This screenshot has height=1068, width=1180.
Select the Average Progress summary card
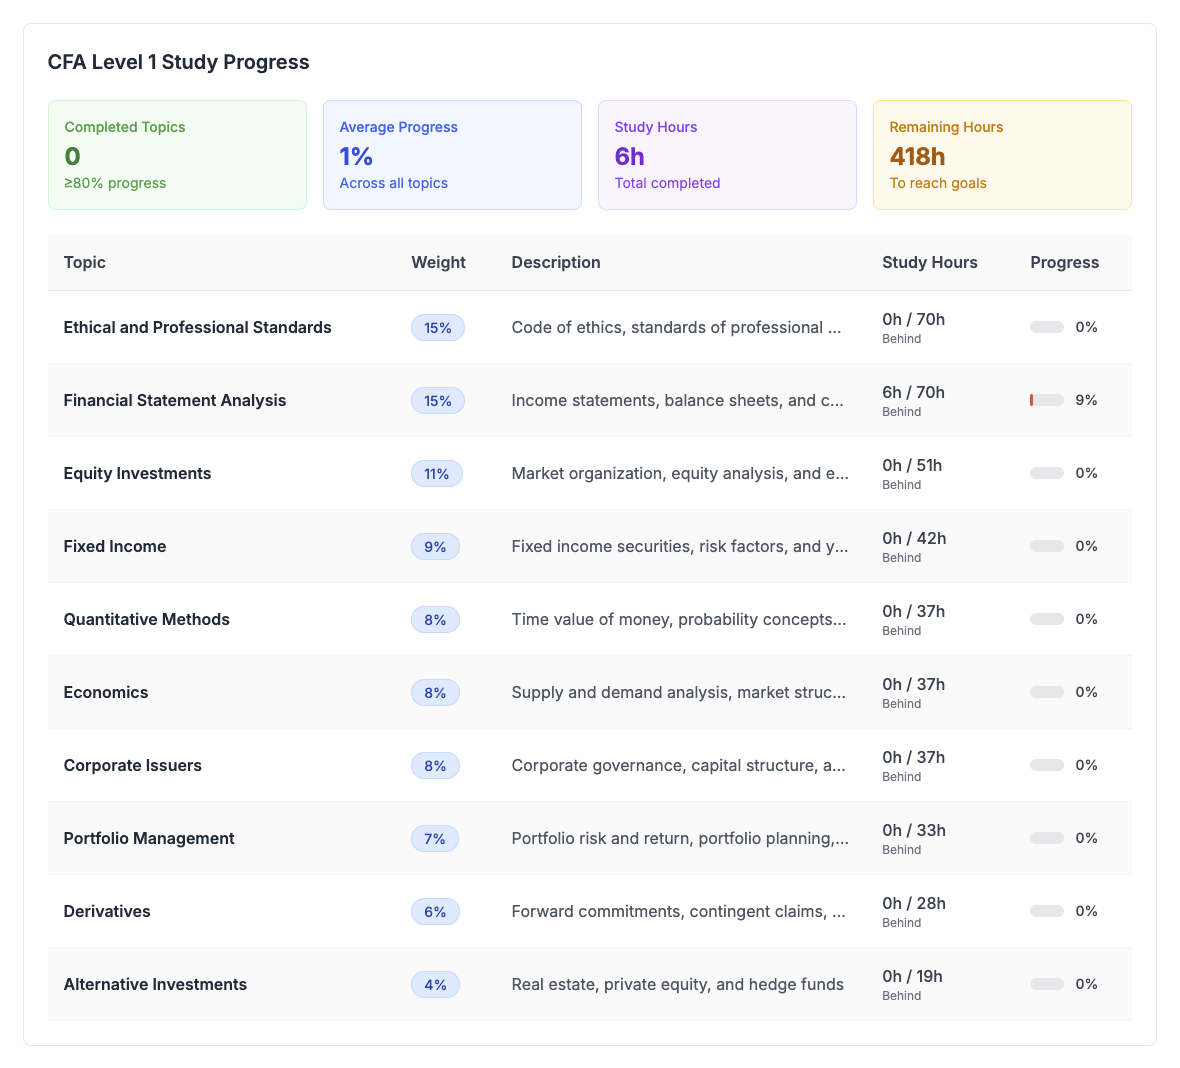(452, 155)
